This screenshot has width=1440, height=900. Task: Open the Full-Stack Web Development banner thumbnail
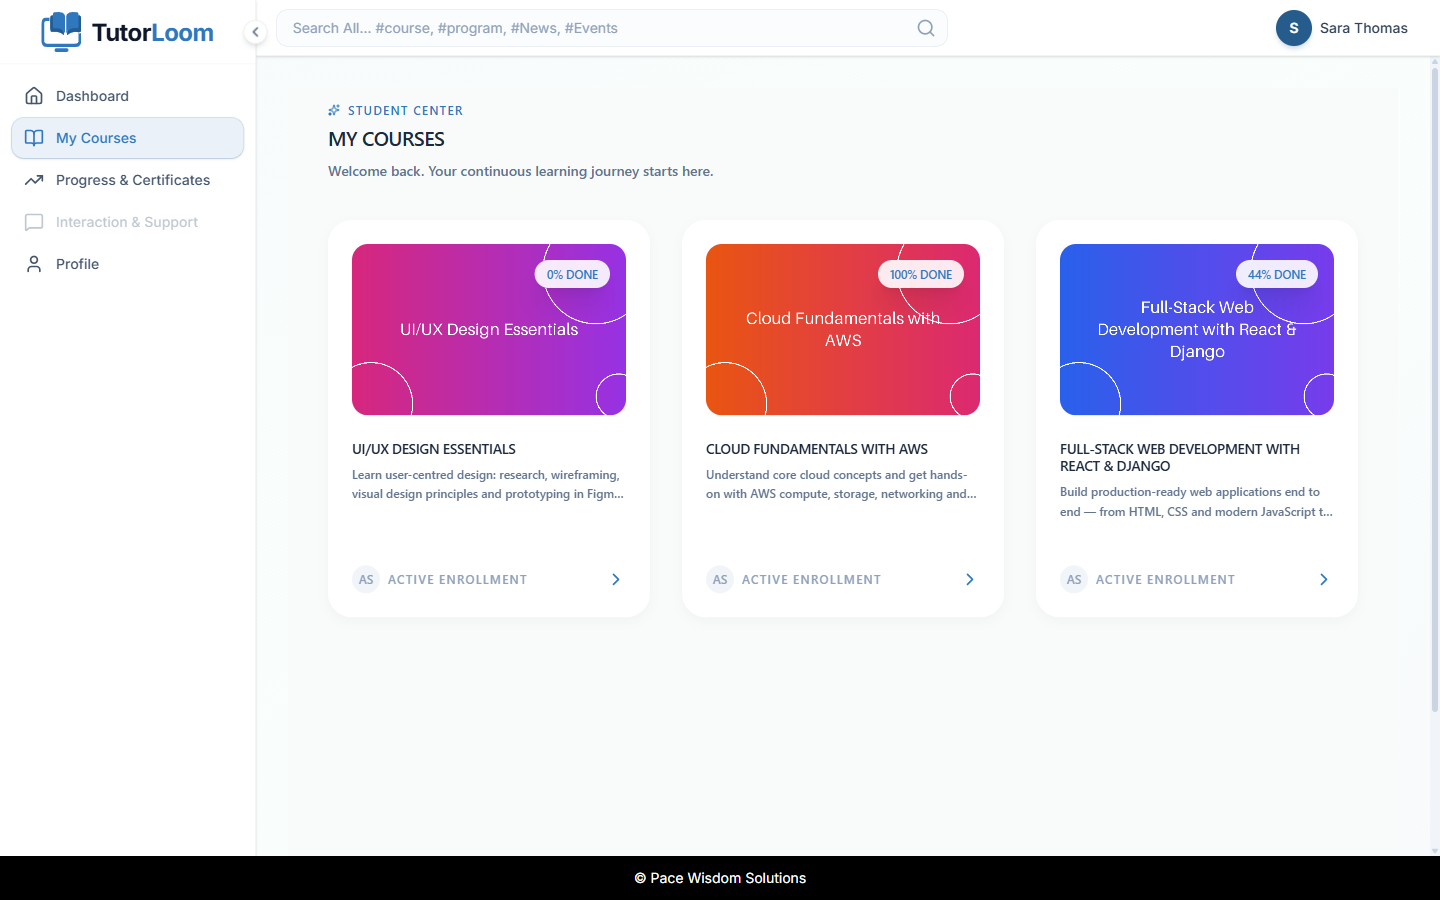coord(1197,329)
